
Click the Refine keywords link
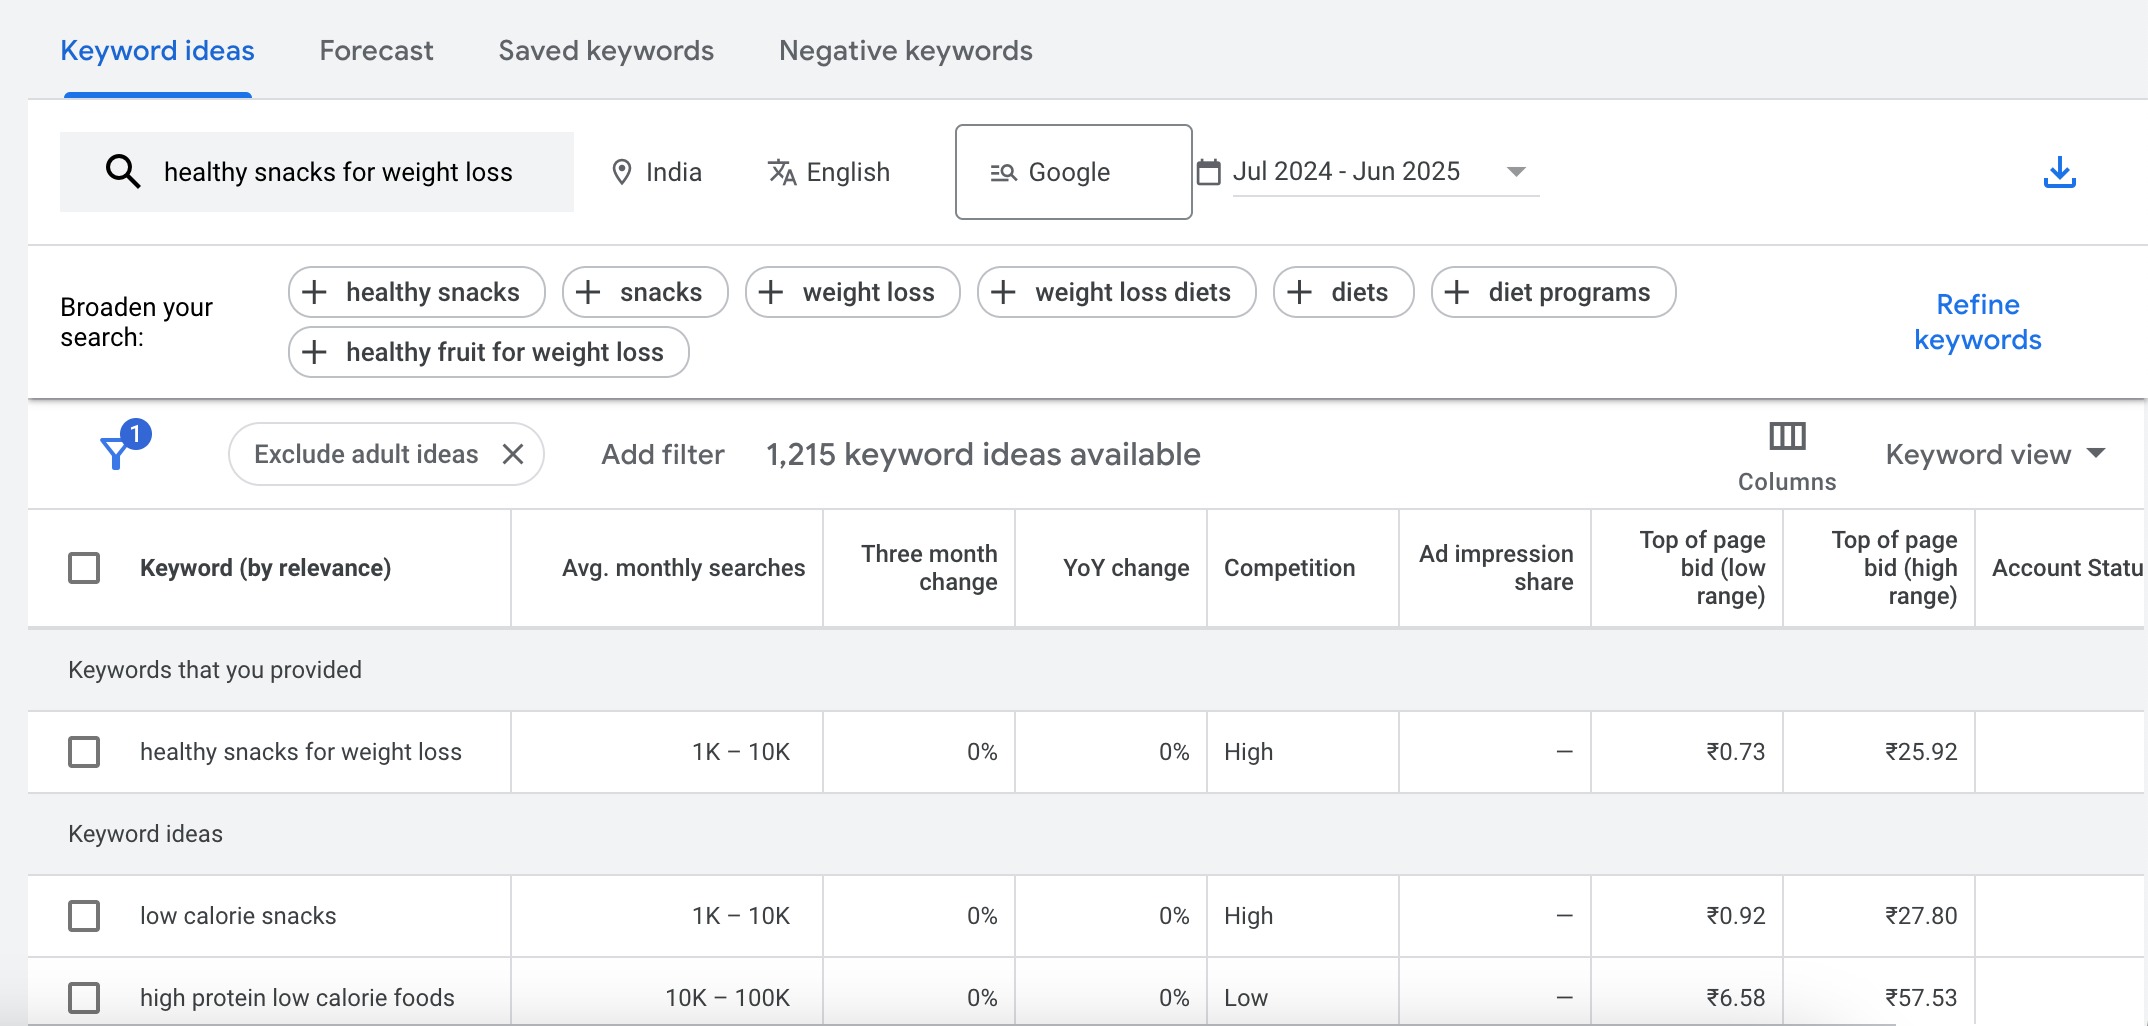click(x=1977, y=322)
